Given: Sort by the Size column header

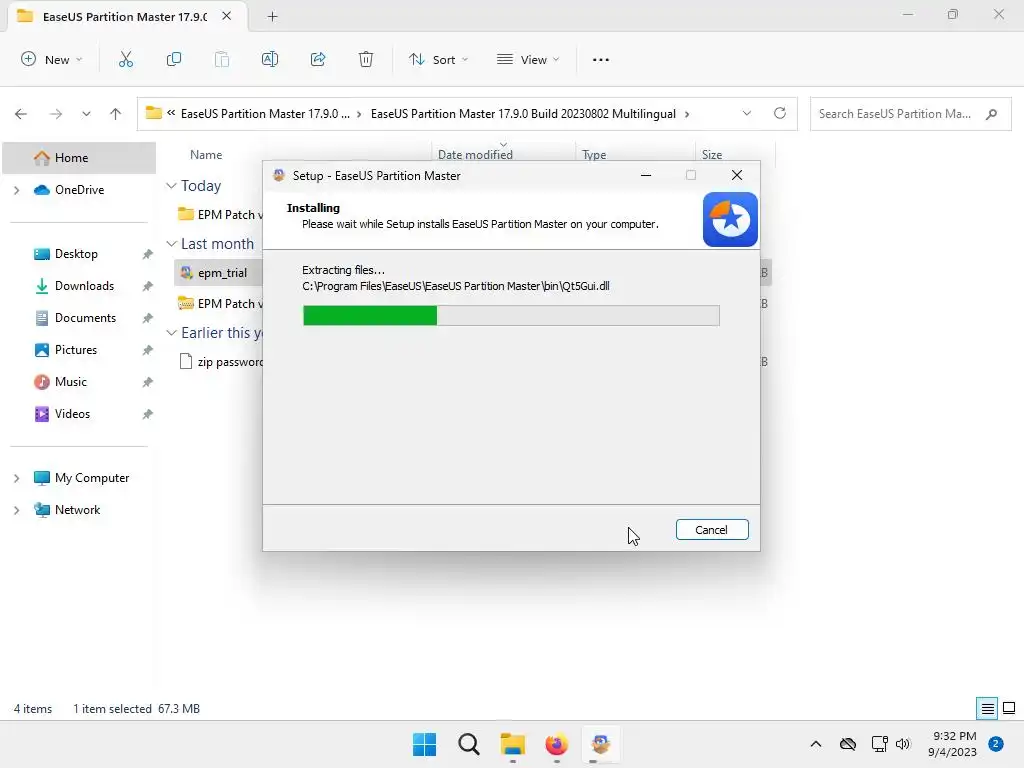Looking at the screenshot, I should [712, 155].
